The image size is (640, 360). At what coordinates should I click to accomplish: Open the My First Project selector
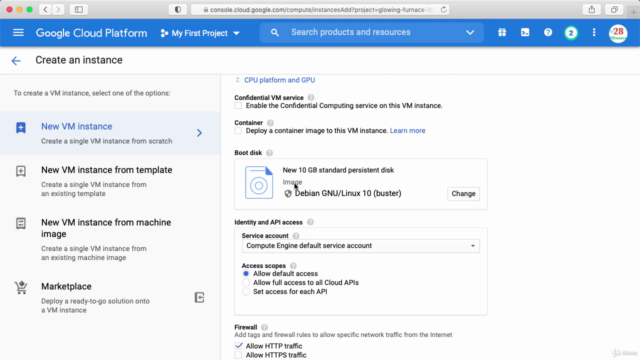(200, 33)
